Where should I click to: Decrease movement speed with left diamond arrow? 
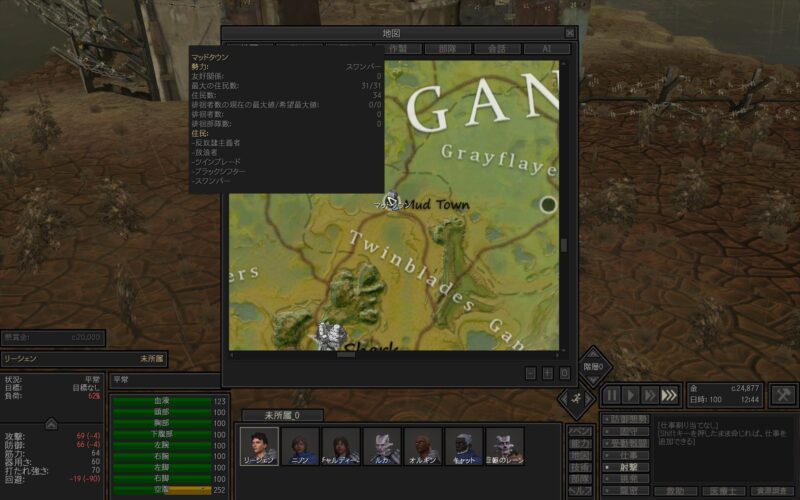tap(563, 399)
